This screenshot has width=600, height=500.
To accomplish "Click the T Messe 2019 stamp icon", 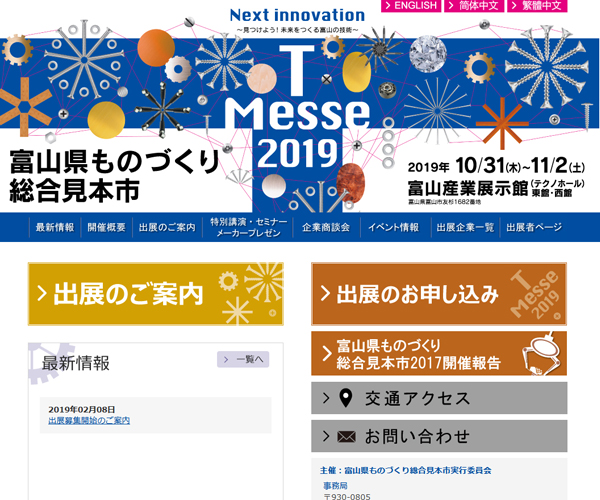I will 536,294.
